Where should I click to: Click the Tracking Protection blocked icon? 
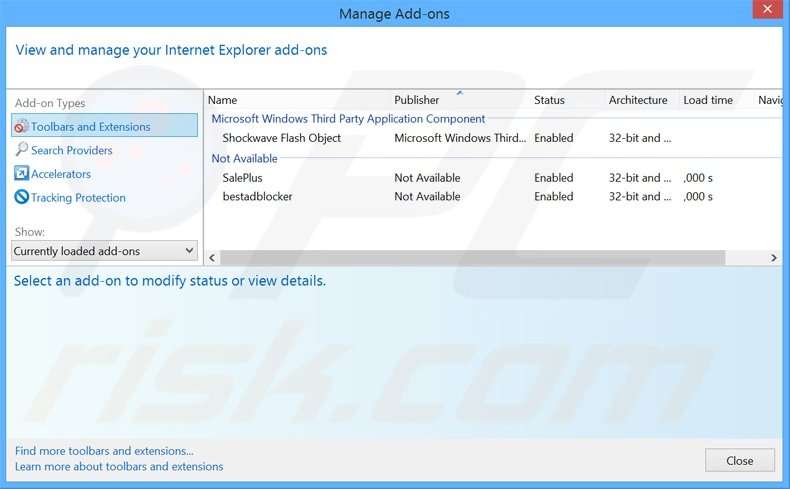coord(22,197)
